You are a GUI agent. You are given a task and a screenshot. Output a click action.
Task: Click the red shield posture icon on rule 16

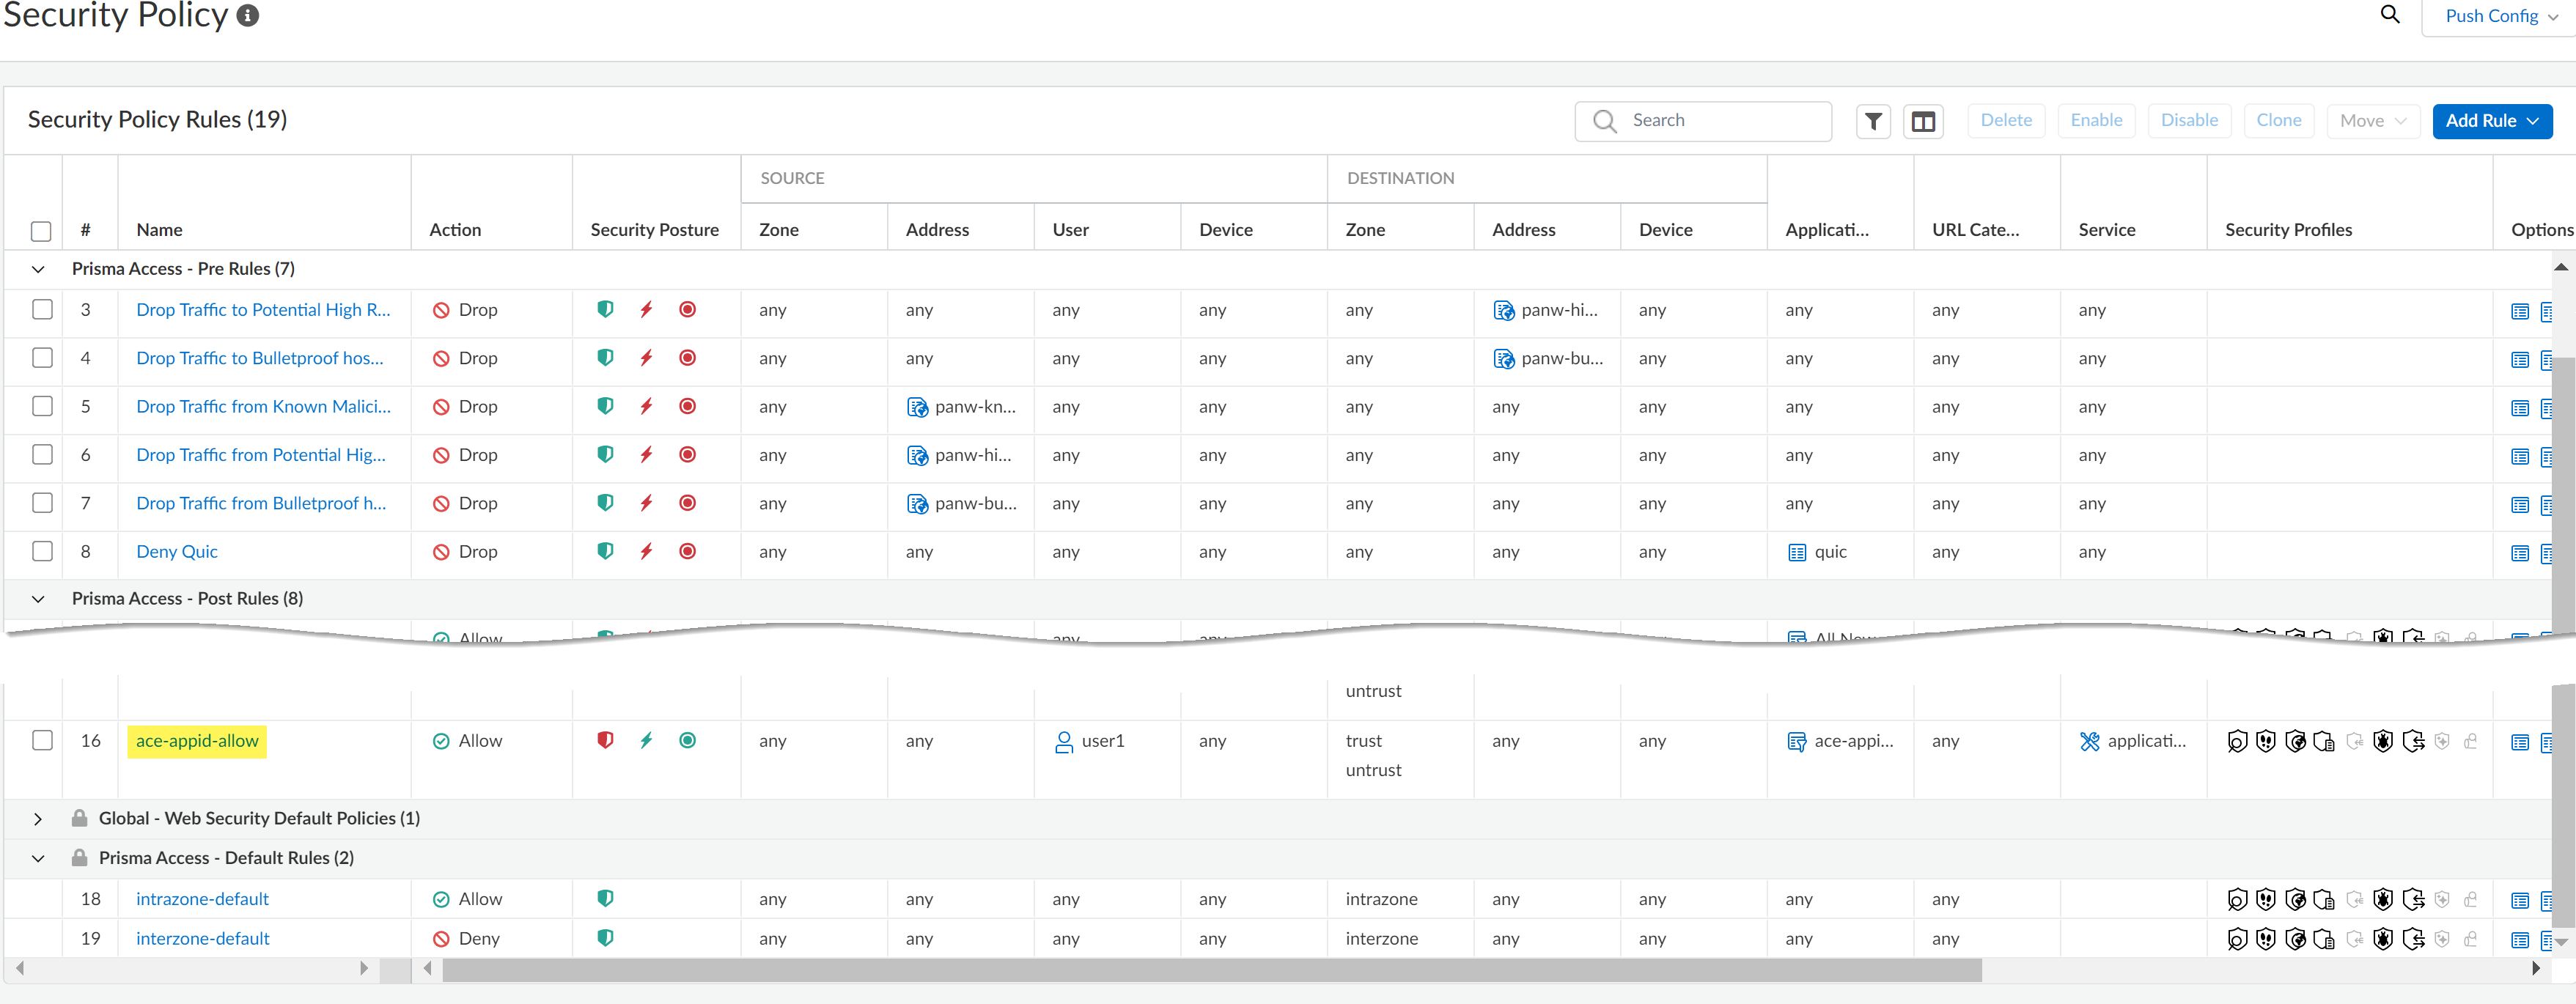coord(605,740)
